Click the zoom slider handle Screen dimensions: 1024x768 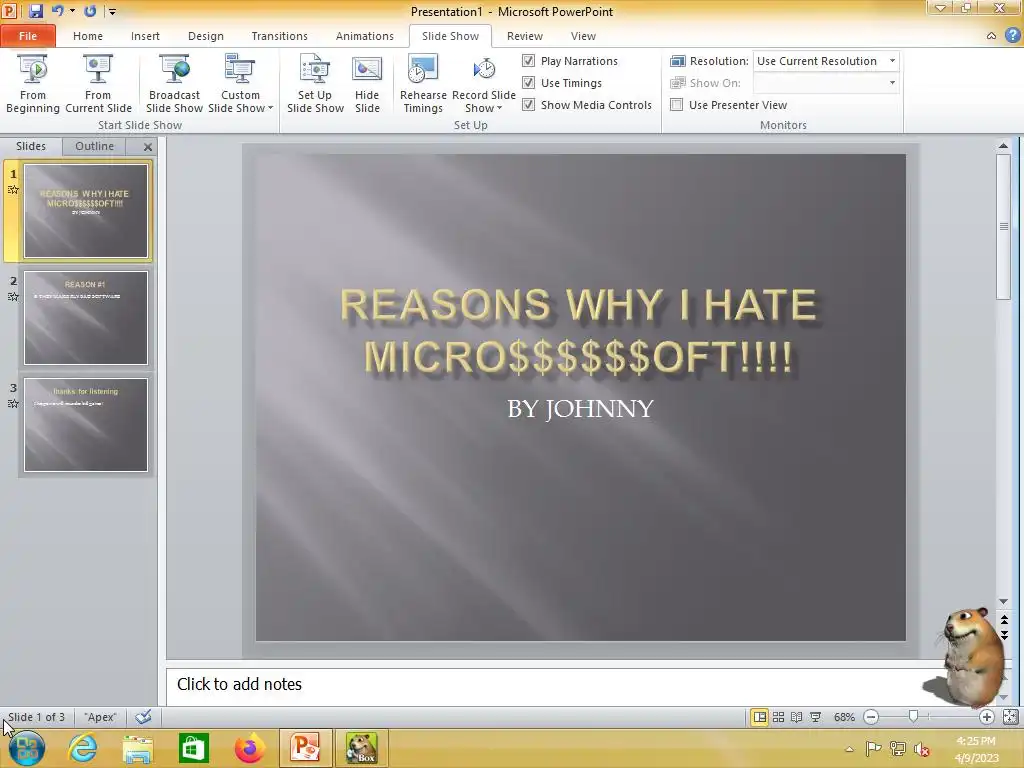(914, 717)
